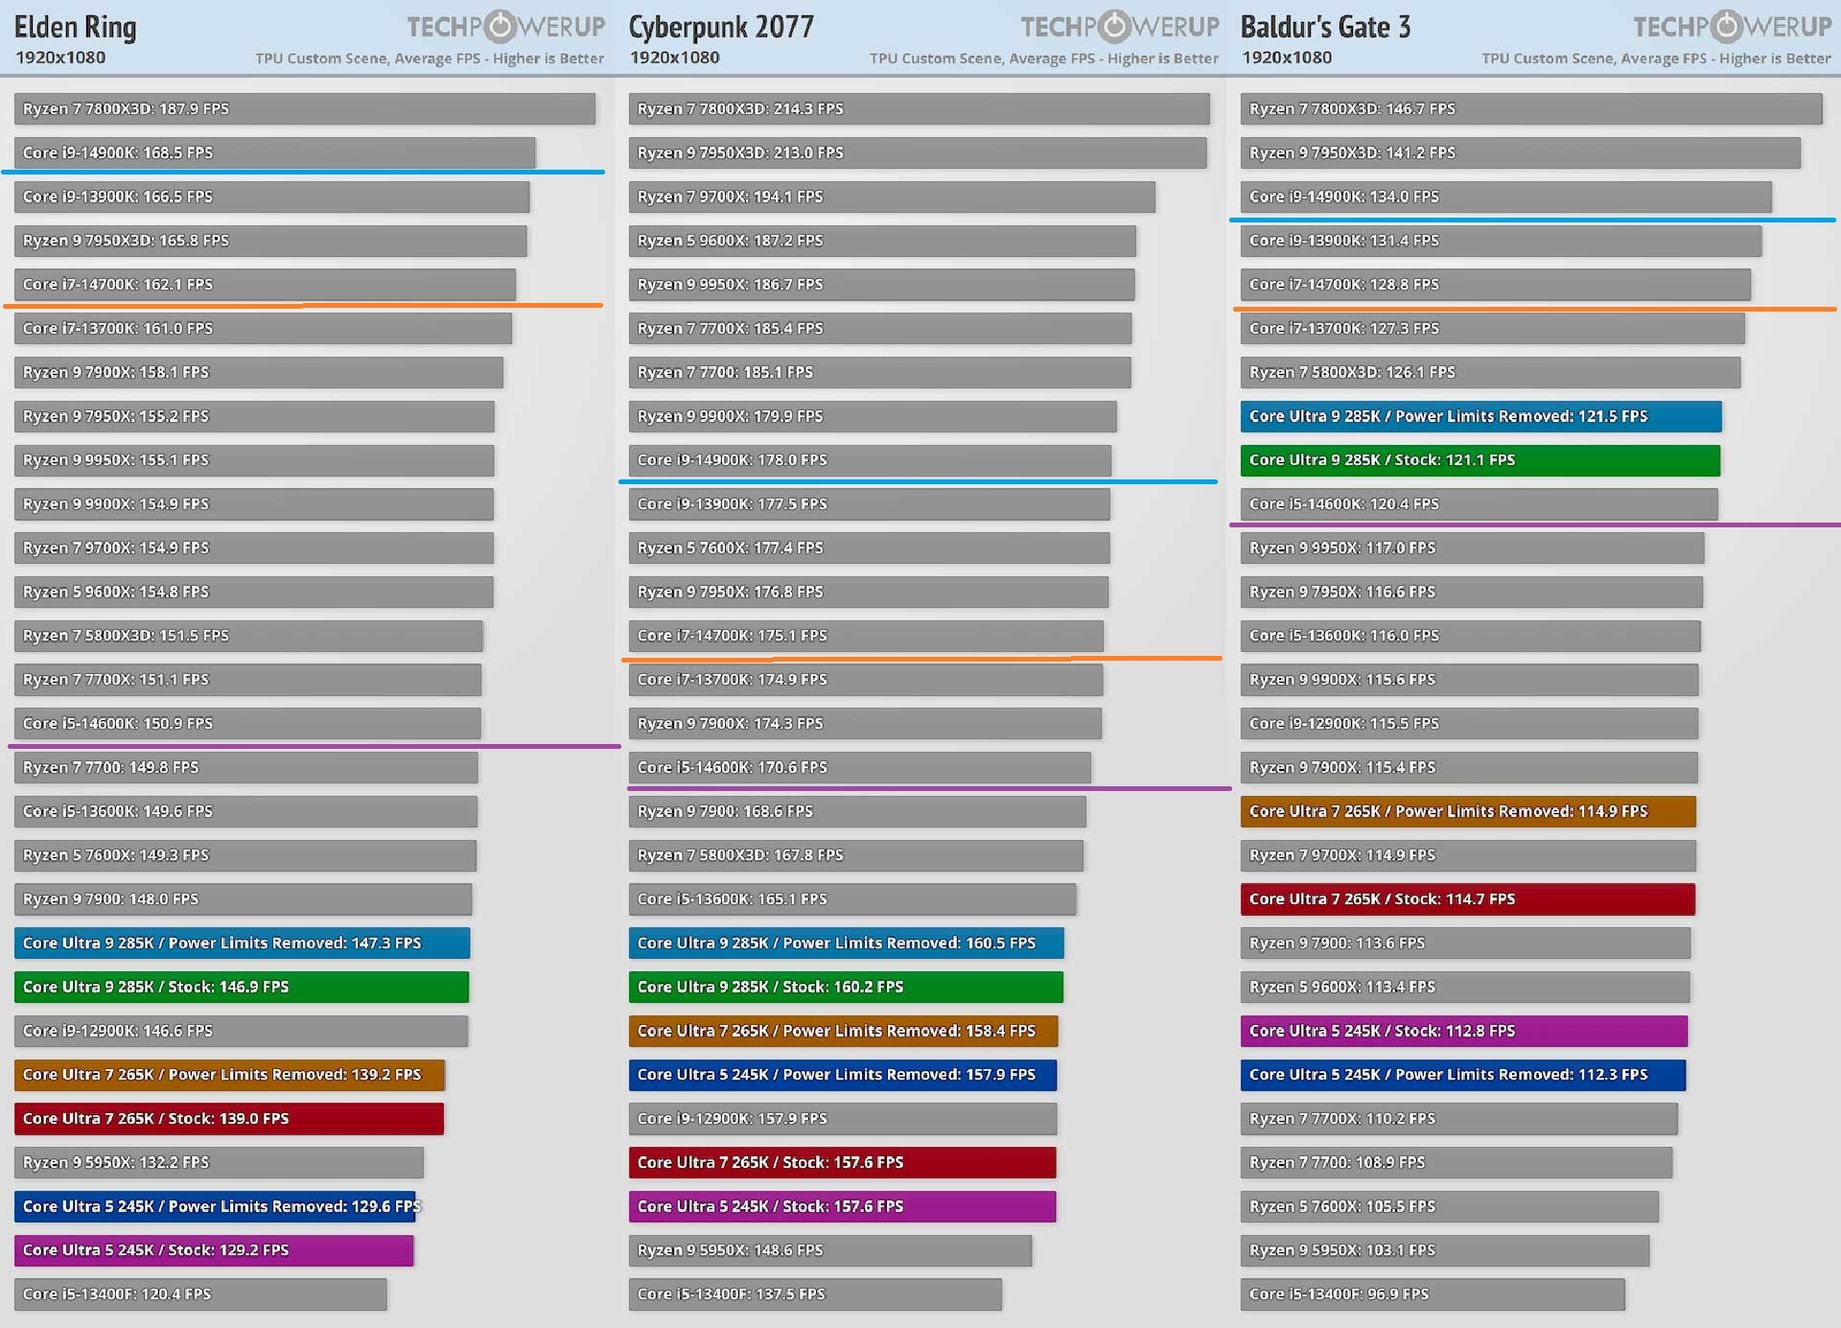The width and height of the screenshot is (1841, 1328).
Task: Click the Core i7-14700K 128.8 FPS bar
Action: click(1495, 285)
